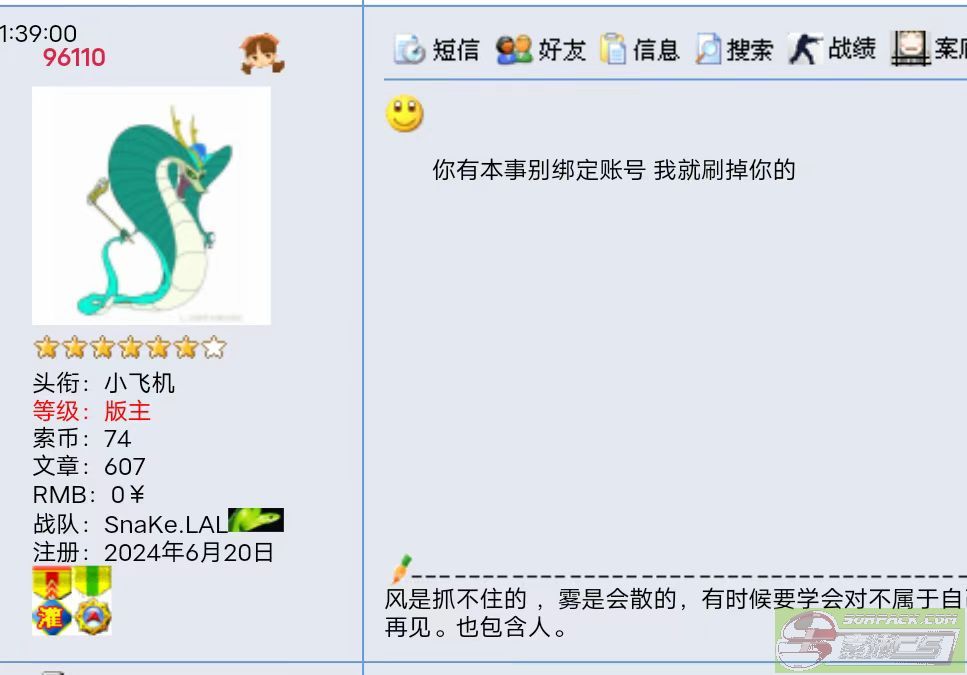Click the green snake team logo
This screenshot has height=675, width=967.
point(256,520)
